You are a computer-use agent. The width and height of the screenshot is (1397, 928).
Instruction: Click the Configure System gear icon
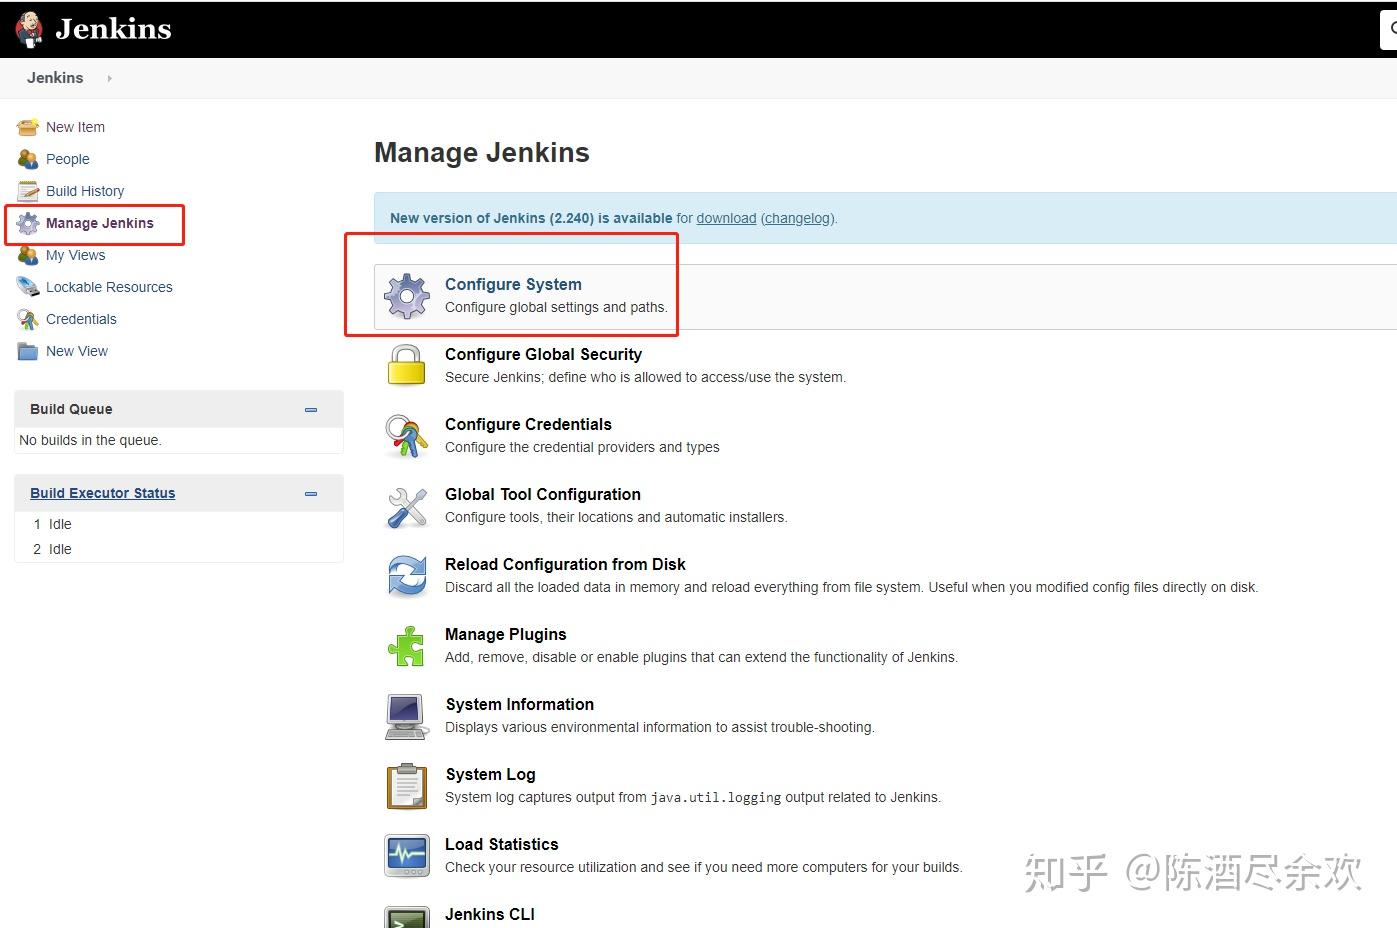407,296
